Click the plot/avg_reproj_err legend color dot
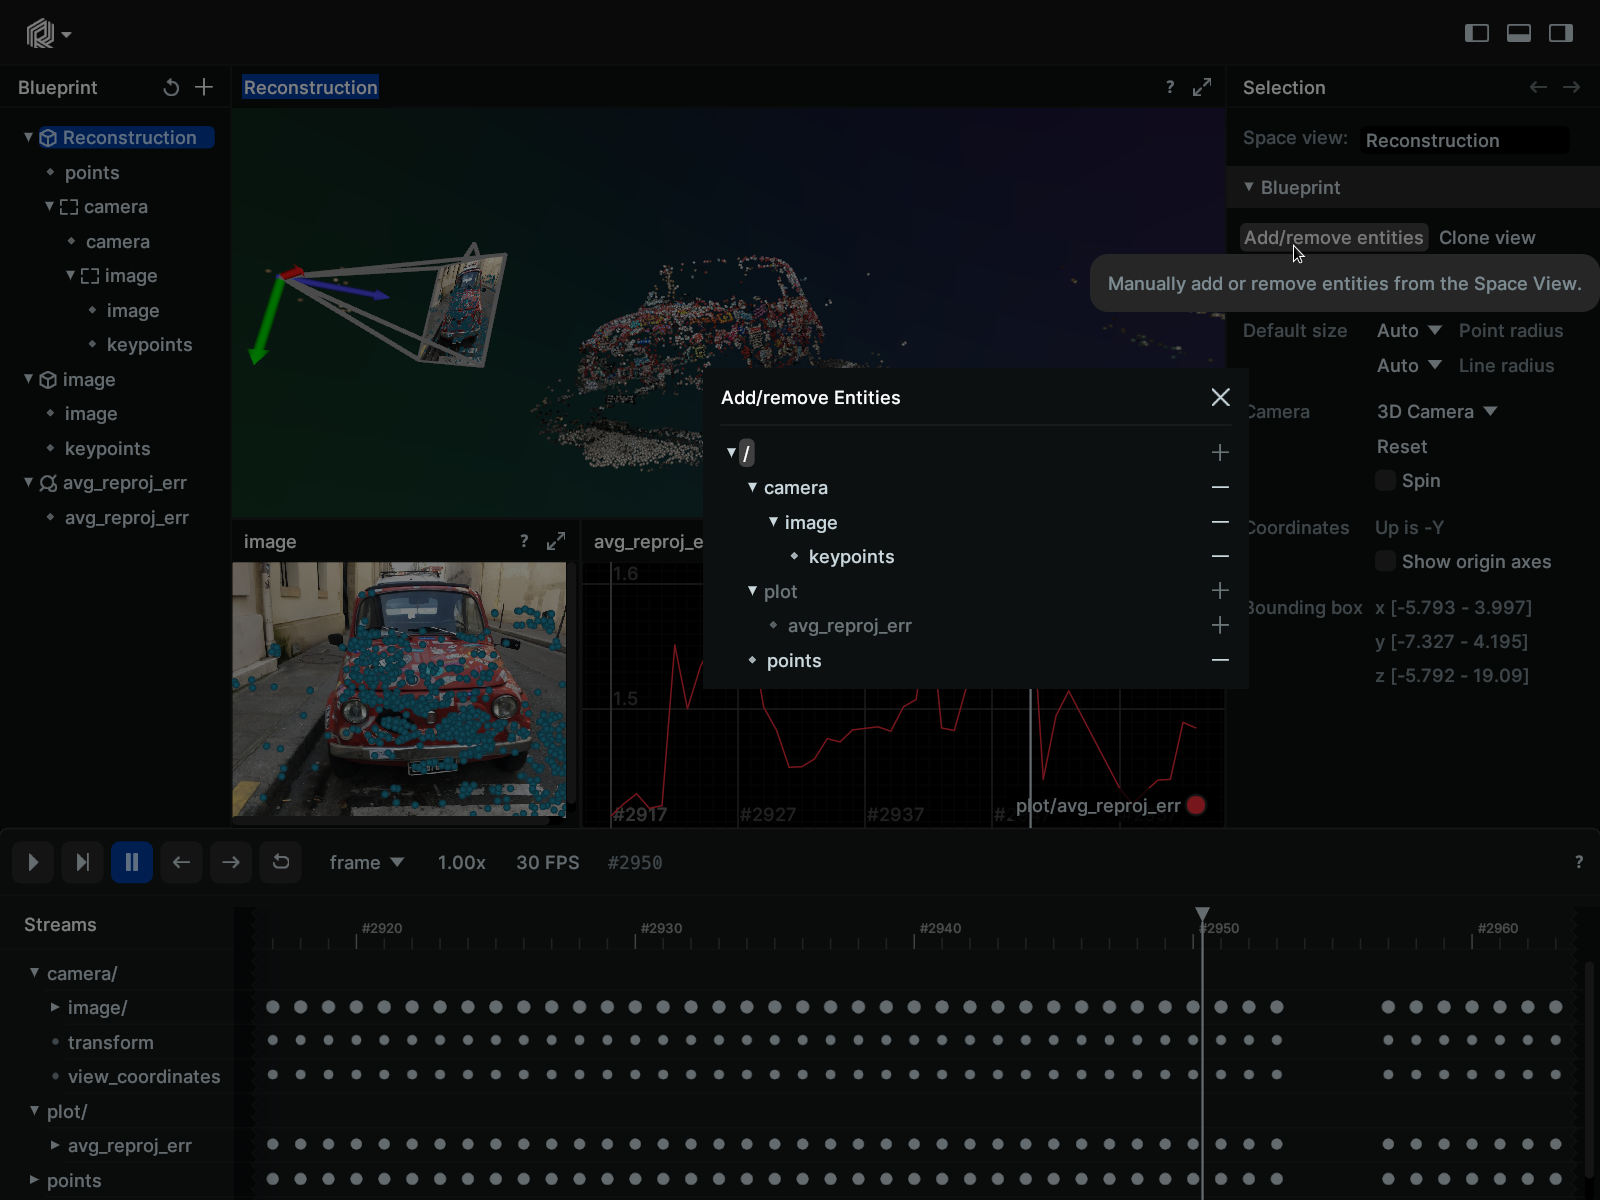Viewport: 1600px width, 1200px height. (x=1196, y=805)
